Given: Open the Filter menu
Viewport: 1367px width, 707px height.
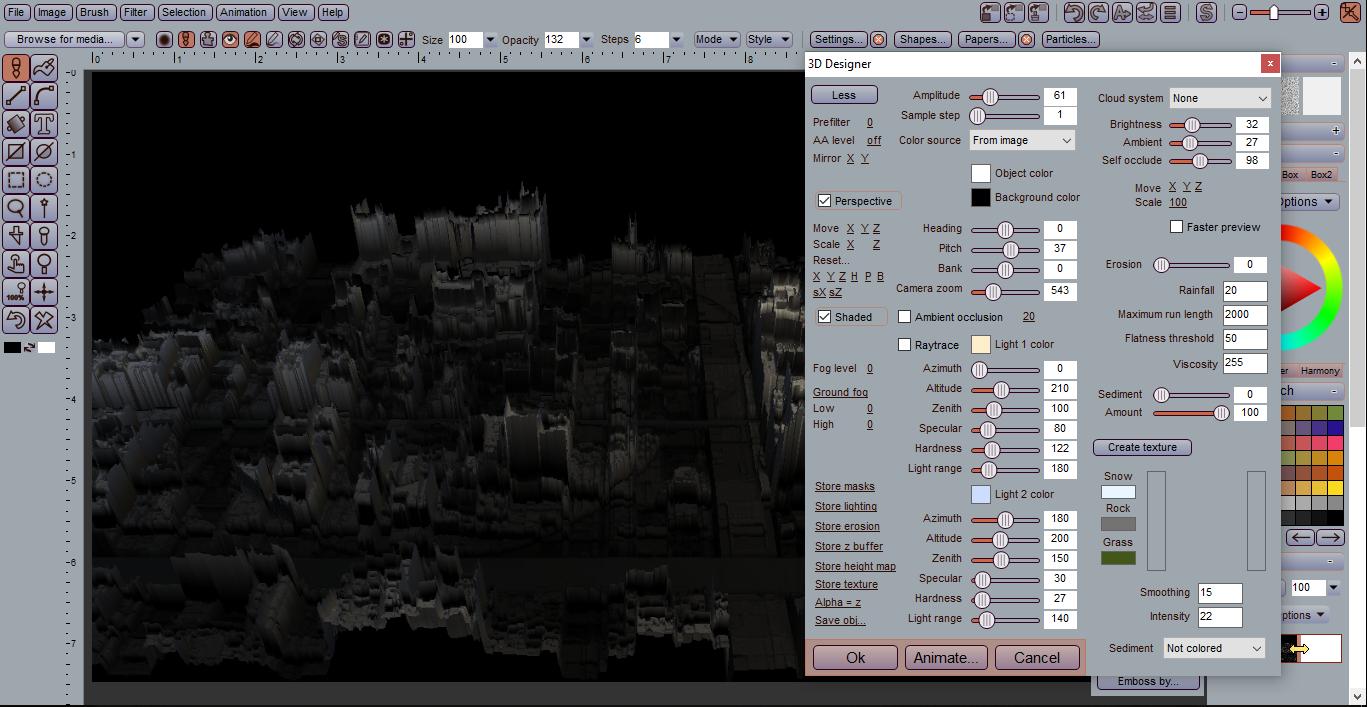Looking at the screenshot, I should (x=135, y=13).
